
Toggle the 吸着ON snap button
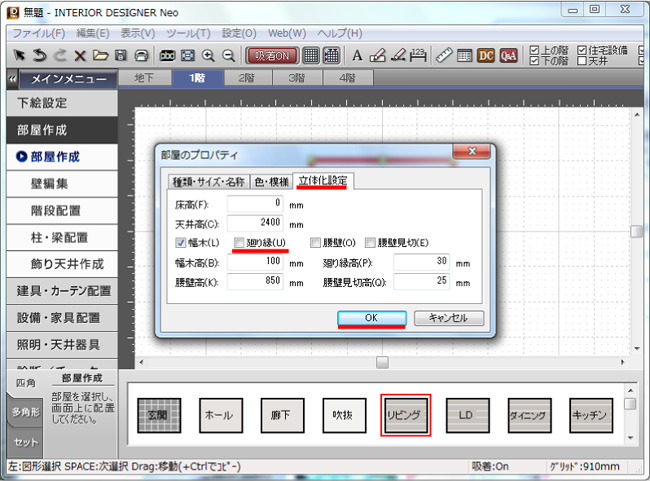[272, 55]
